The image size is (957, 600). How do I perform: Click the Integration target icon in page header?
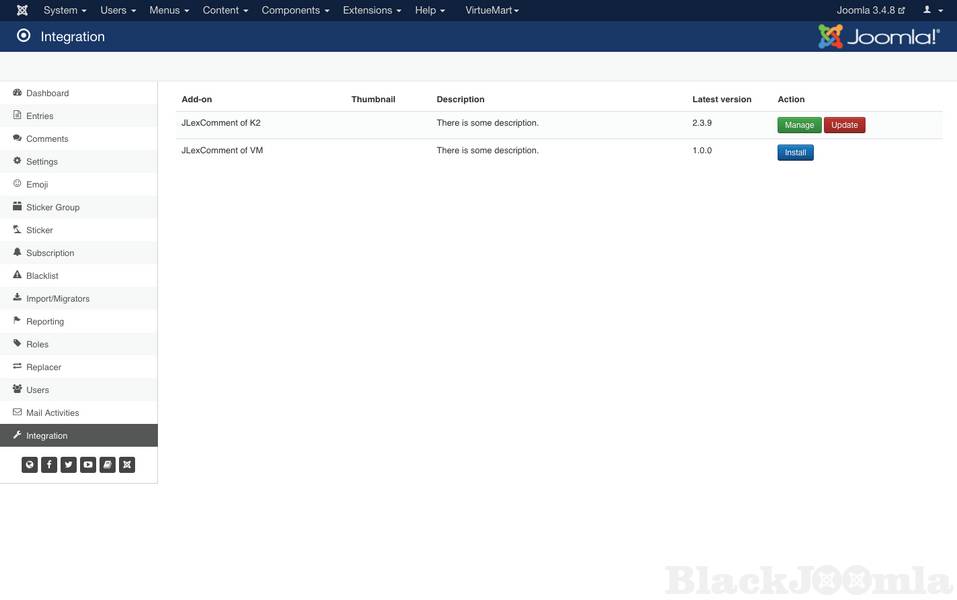(x=24, y=36)
